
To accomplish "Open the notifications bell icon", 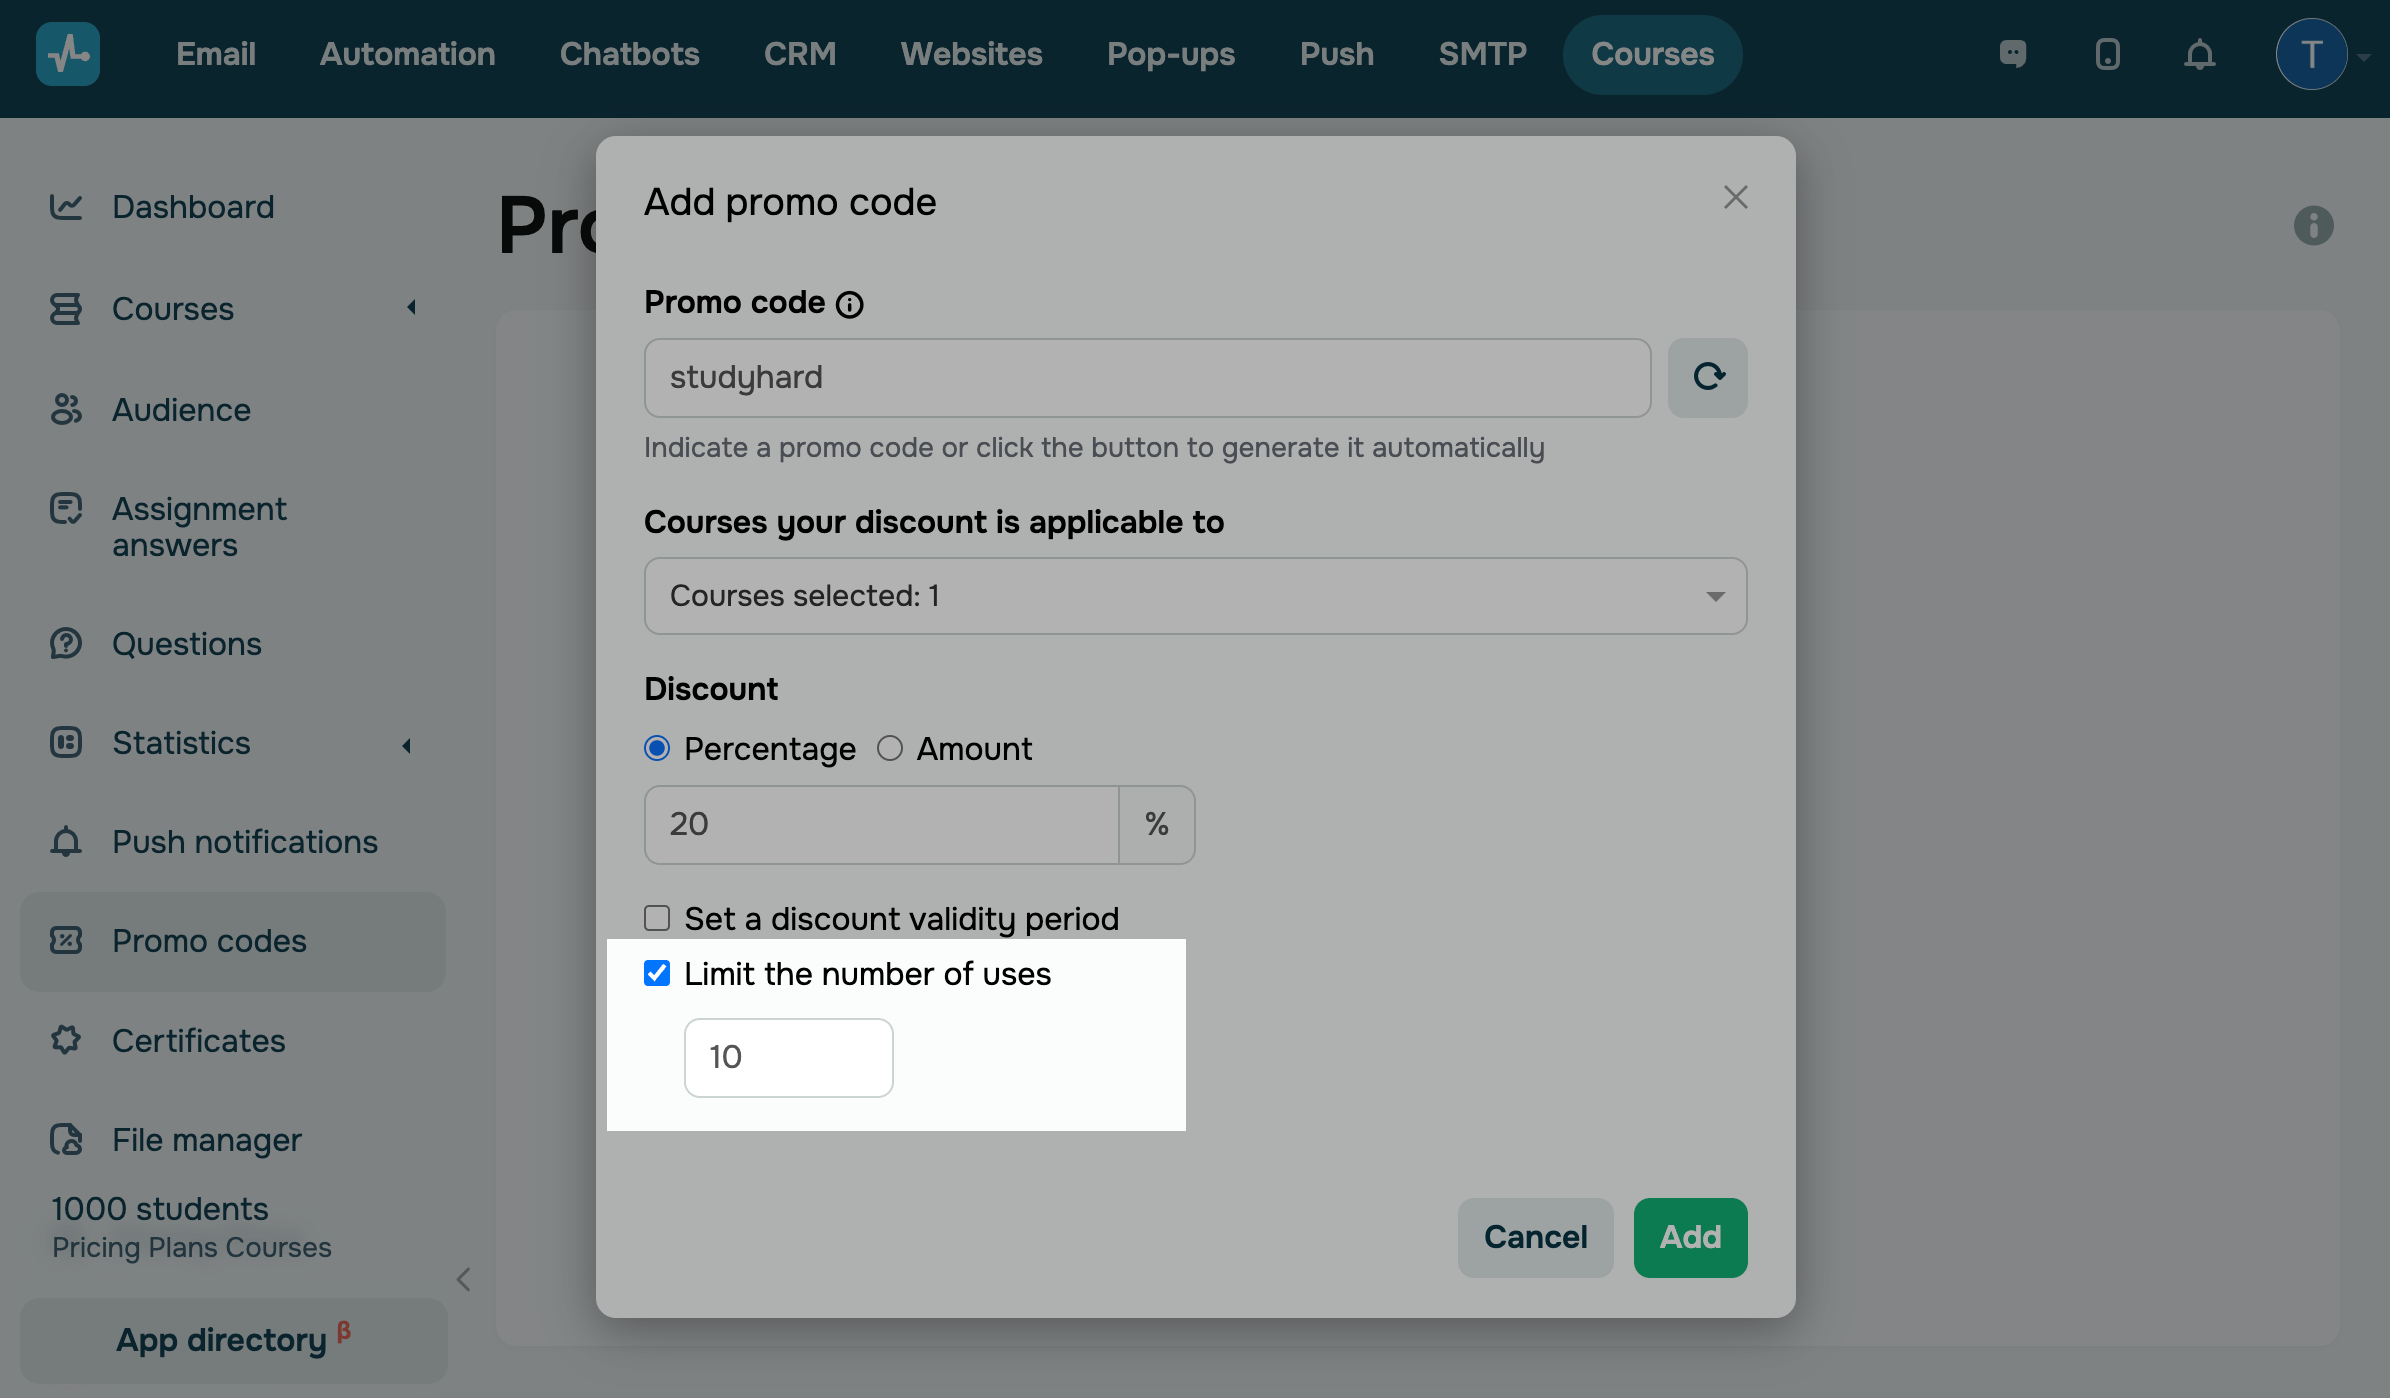I will click(x=2199, y=54).
